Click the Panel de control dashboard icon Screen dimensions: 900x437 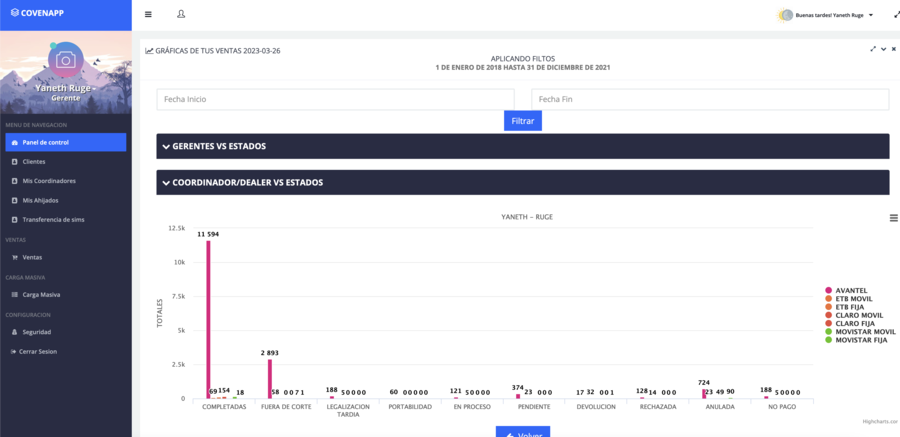tap(14, 142)
